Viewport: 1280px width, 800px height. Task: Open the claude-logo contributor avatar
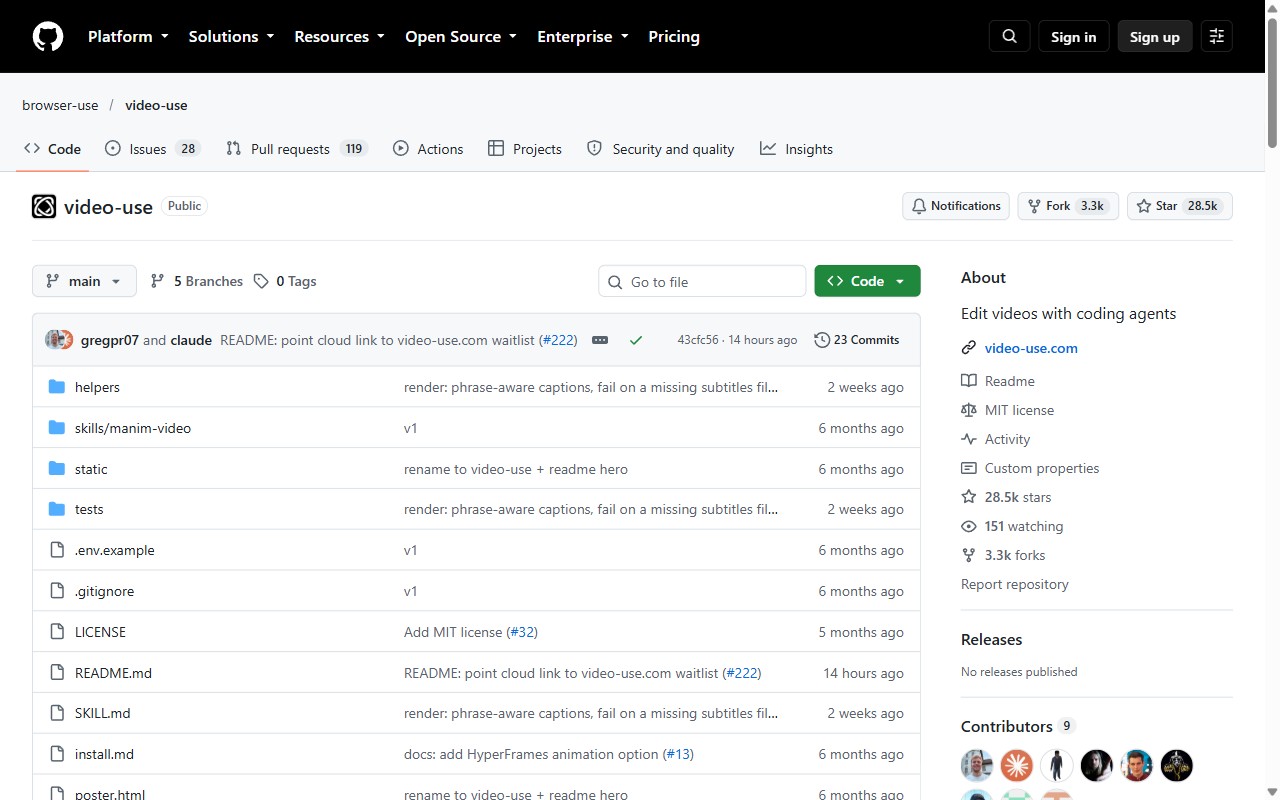pyautogui.click(x=1017, y=766)
